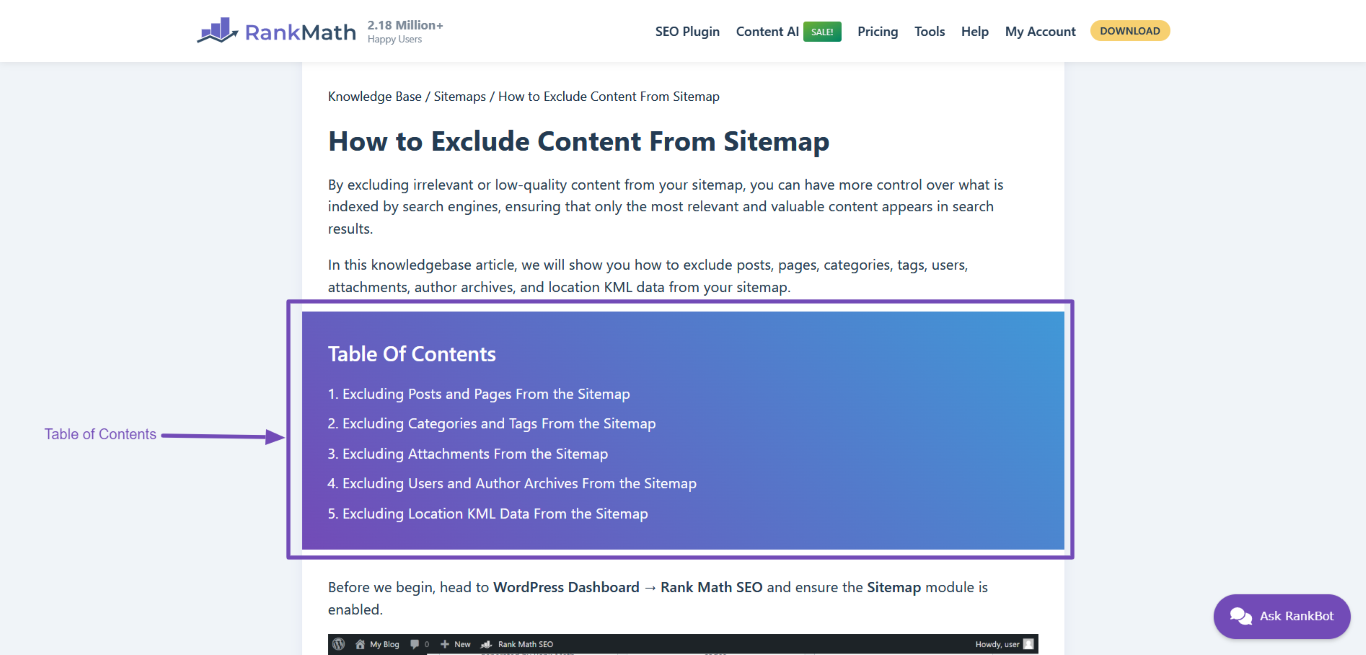
Task: Click the article heading 'How to Exclude Content From Sitemap'
Action: coord(579,141)
